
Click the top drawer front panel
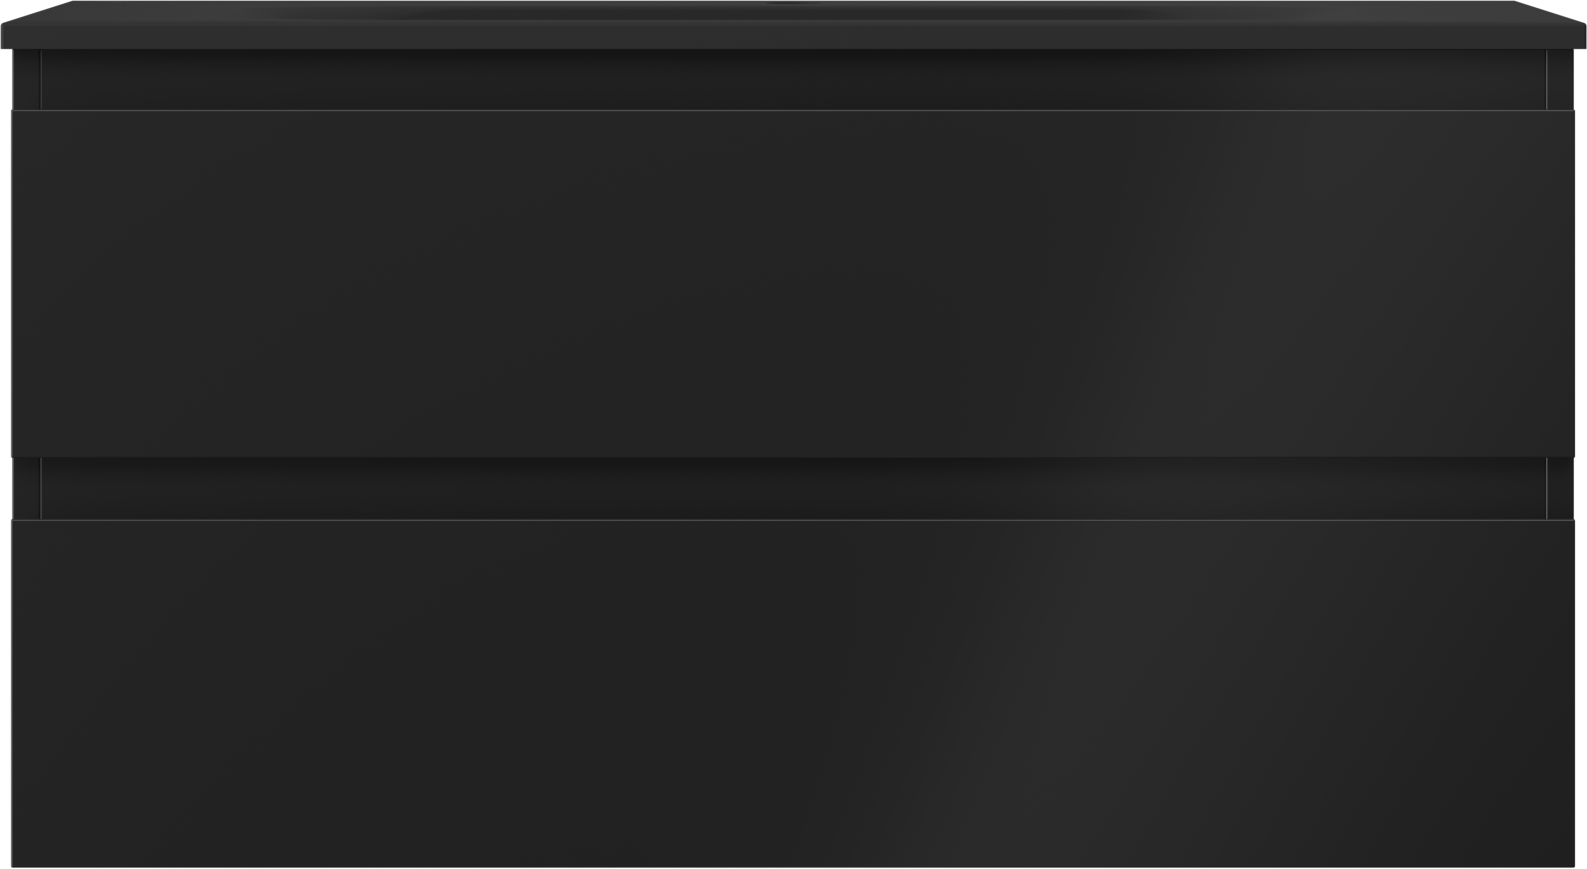(793, 284)
